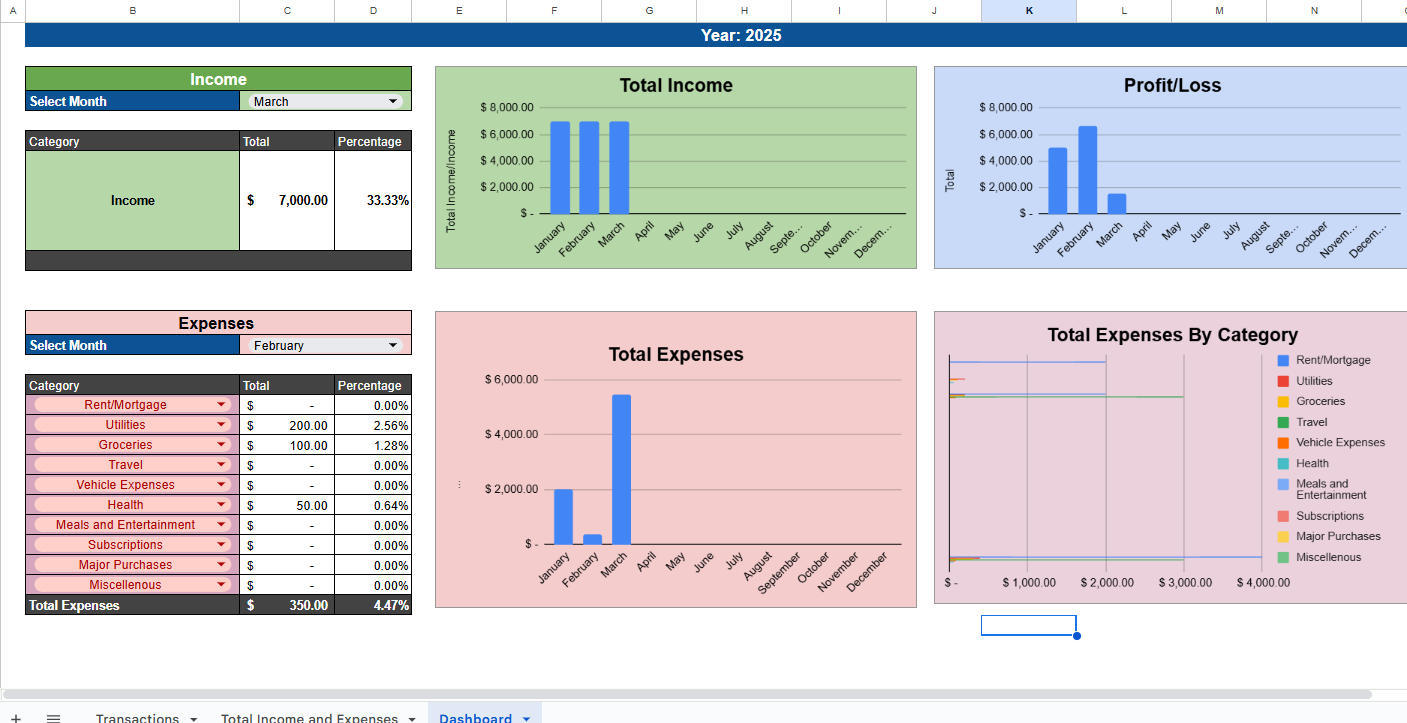Open the Dashboard tab dropdown menu

click(527, 719)
